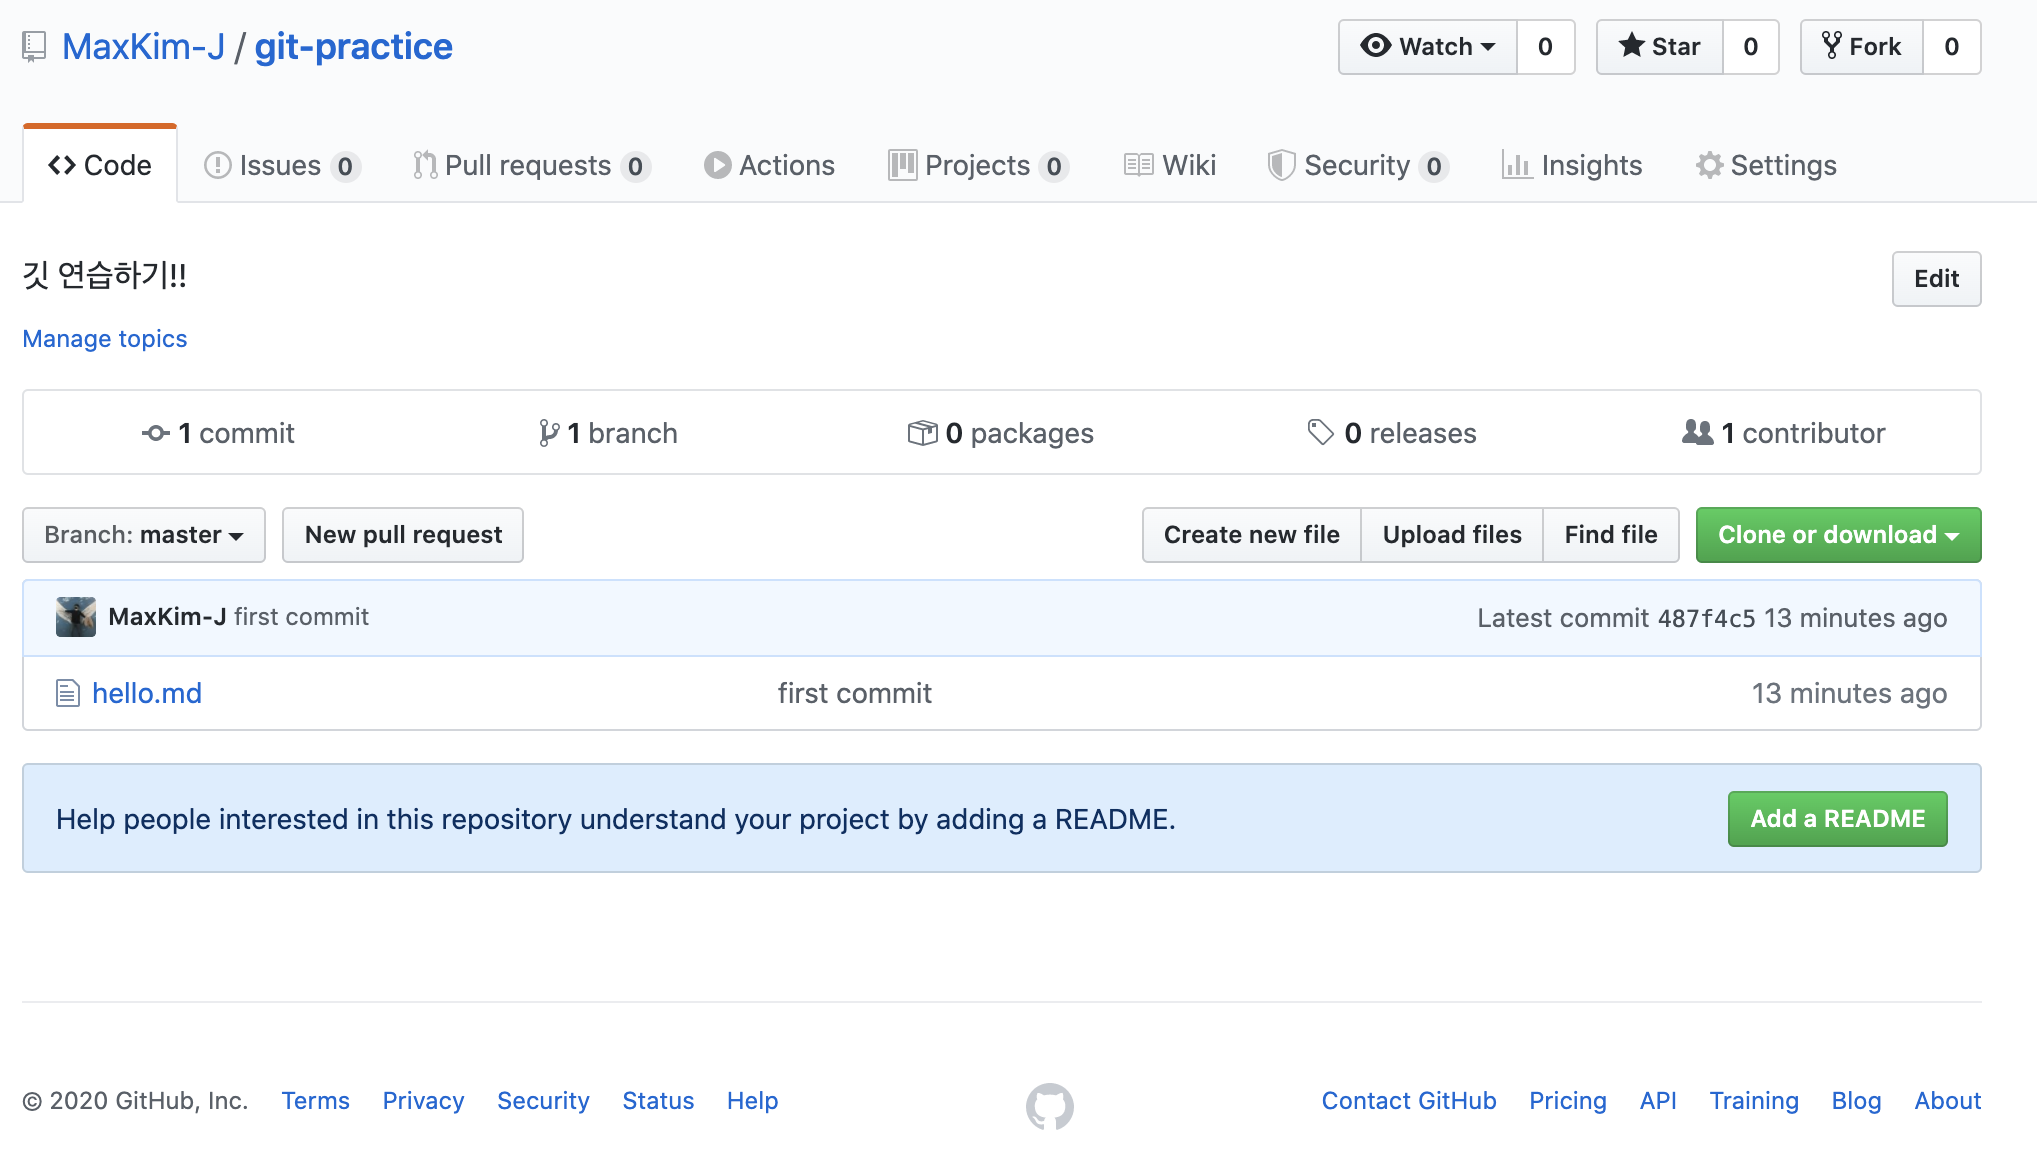Click the Edit description button
This screenshot has height=1151, width=2037.
pos(1936,279)
